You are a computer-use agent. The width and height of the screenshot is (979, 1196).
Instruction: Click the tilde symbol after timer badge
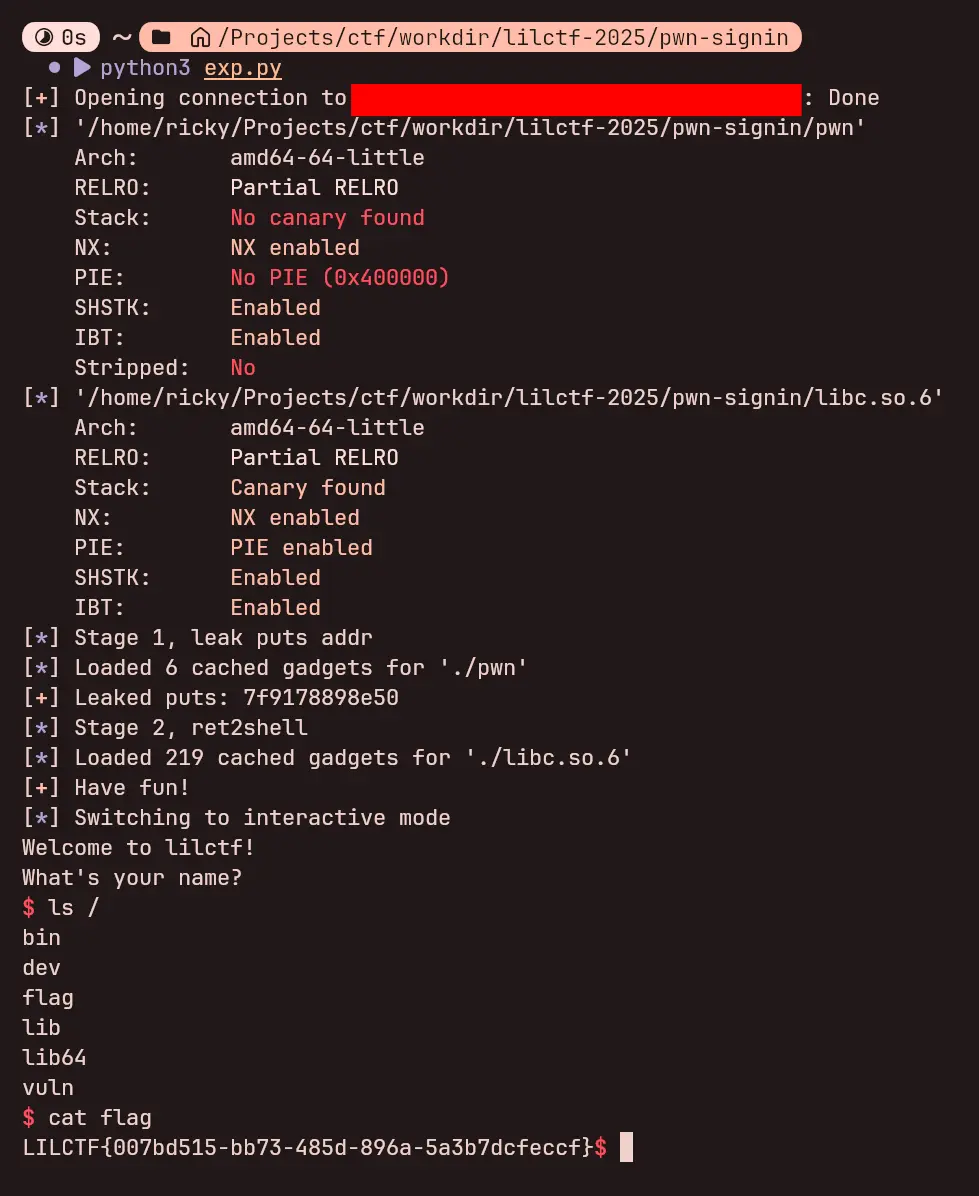pyautogui.click(x=121, y=38)
